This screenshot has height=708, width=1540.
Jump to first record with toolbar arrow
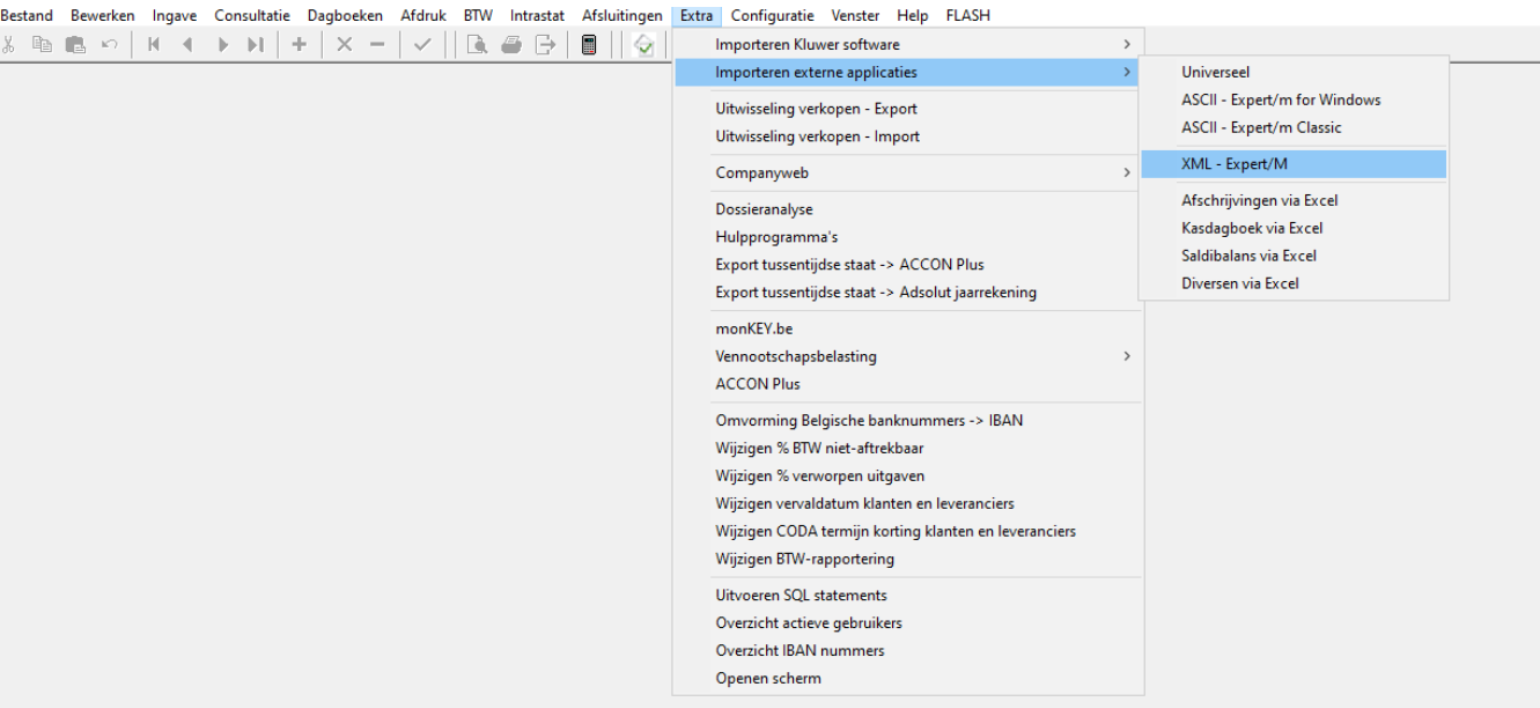click(154, 45)
